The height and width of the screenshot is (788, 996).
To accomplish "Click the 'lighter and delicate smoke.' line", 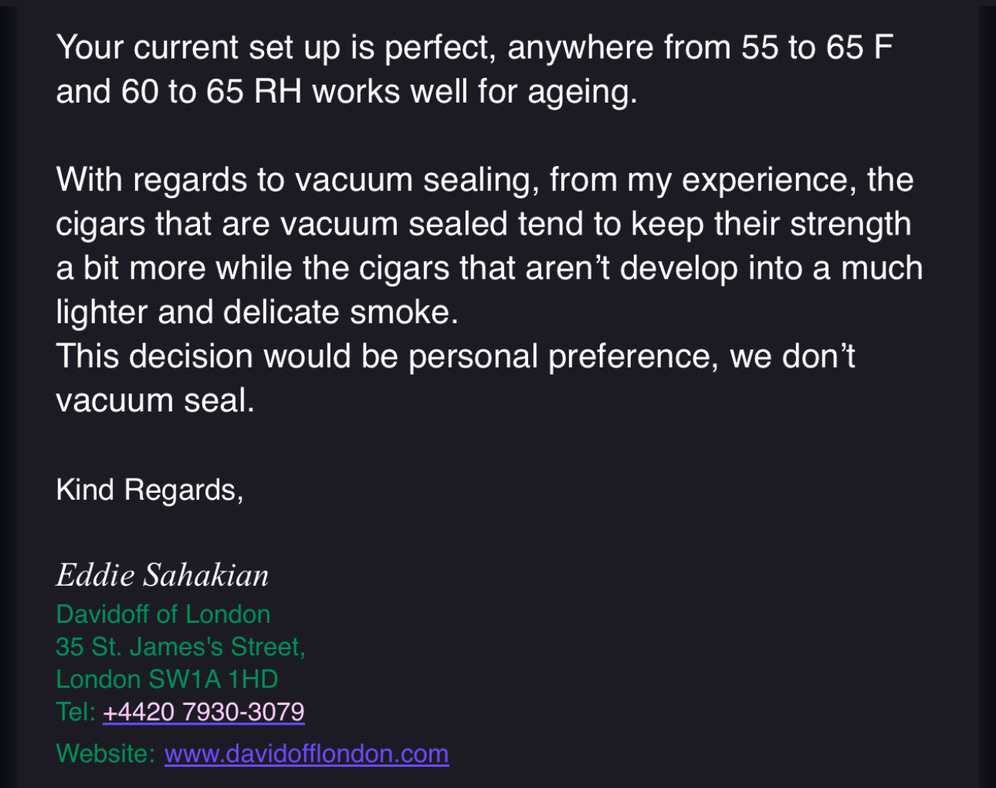I will click(x=257, y=312).
